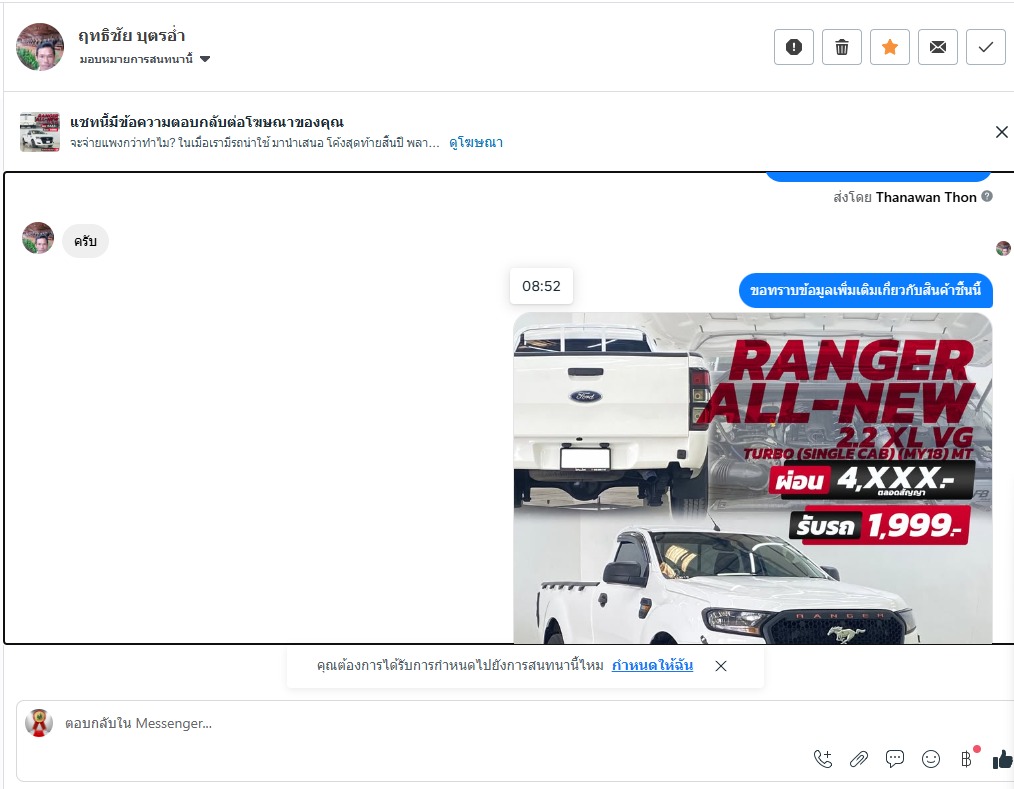Click the มอบหมายการสนทนานี้ label
The width and height of the screenshot is (1014, 789).
136,59
